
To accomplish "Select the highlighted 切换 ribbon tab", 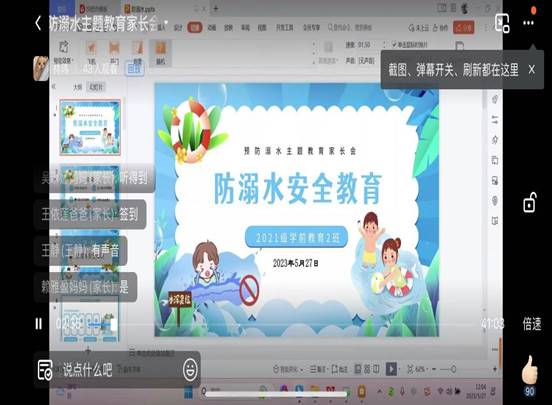I will (195, 27).
